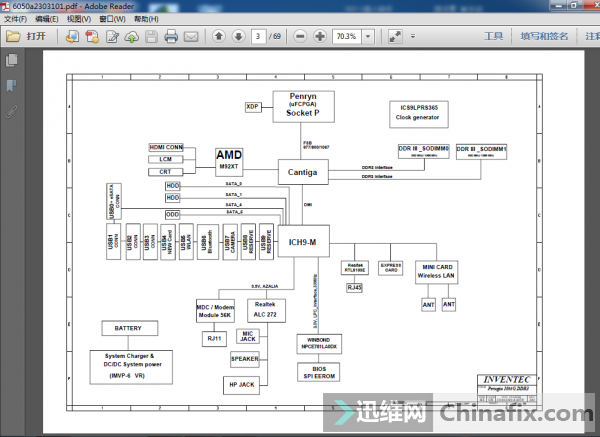Image resolution: width=600 pixels, height=437 pixels.
Task: Go to next page arrow
Action: [238, 36]
